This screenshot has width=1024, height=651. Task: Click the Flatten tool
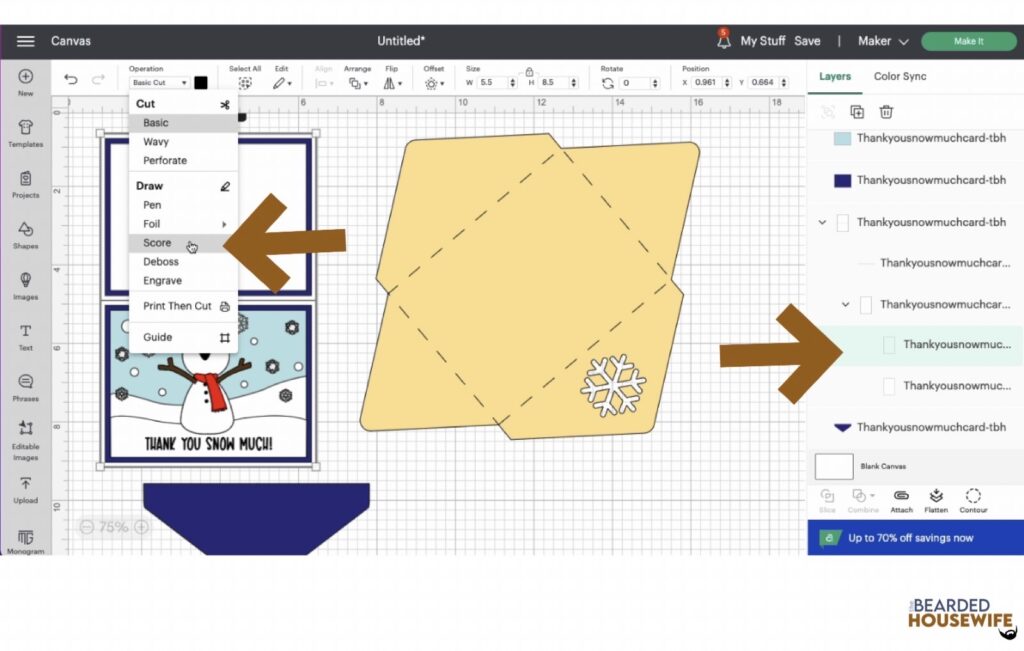(936, 500)
